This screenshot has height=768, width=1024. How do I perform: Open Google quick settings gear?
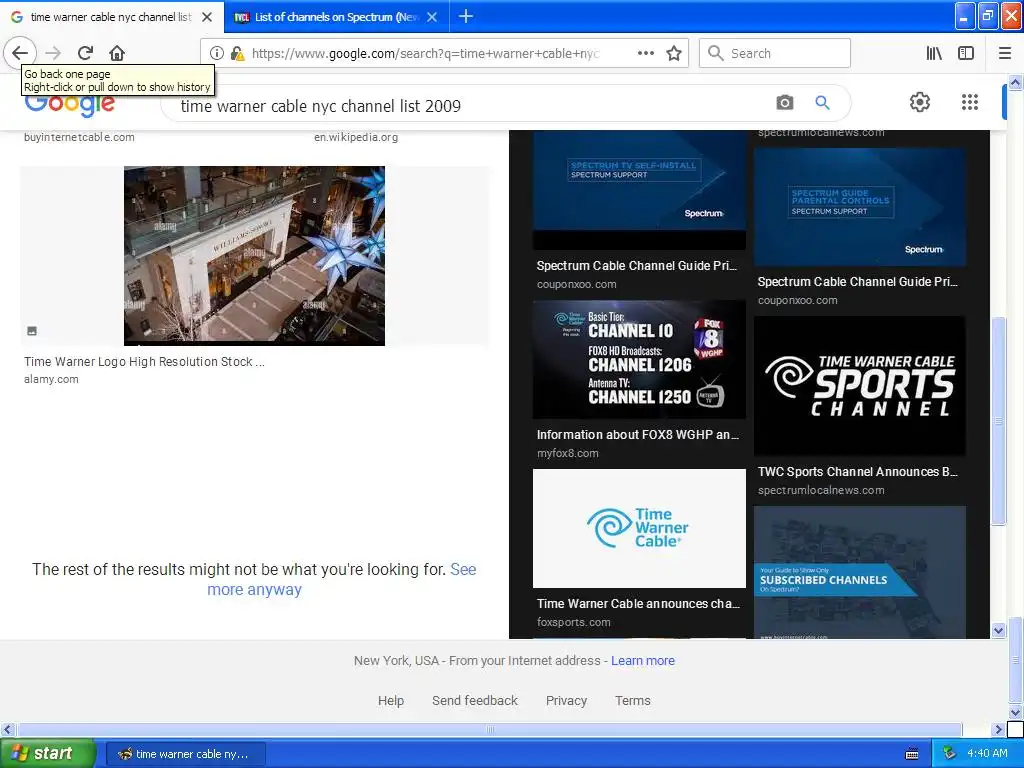tap(920, 102)
